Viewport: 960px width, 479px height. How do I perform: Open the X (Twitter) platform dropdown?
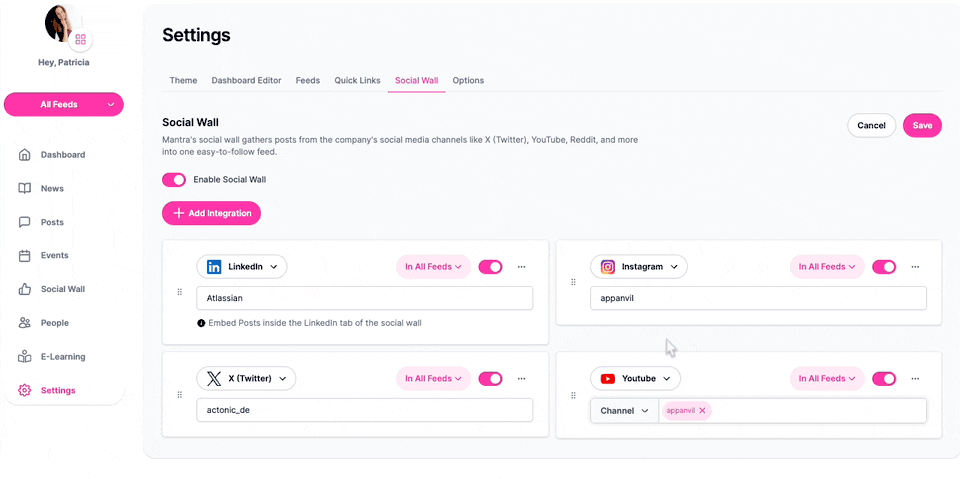click(246, 379)
